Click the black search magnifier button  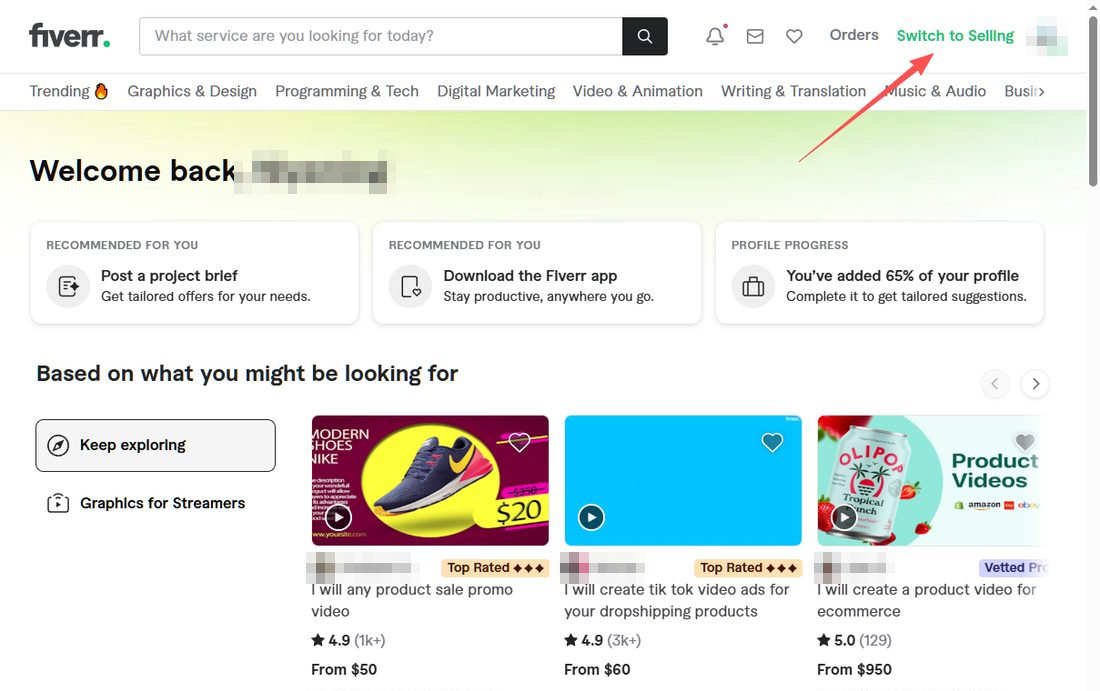point(645,36)
